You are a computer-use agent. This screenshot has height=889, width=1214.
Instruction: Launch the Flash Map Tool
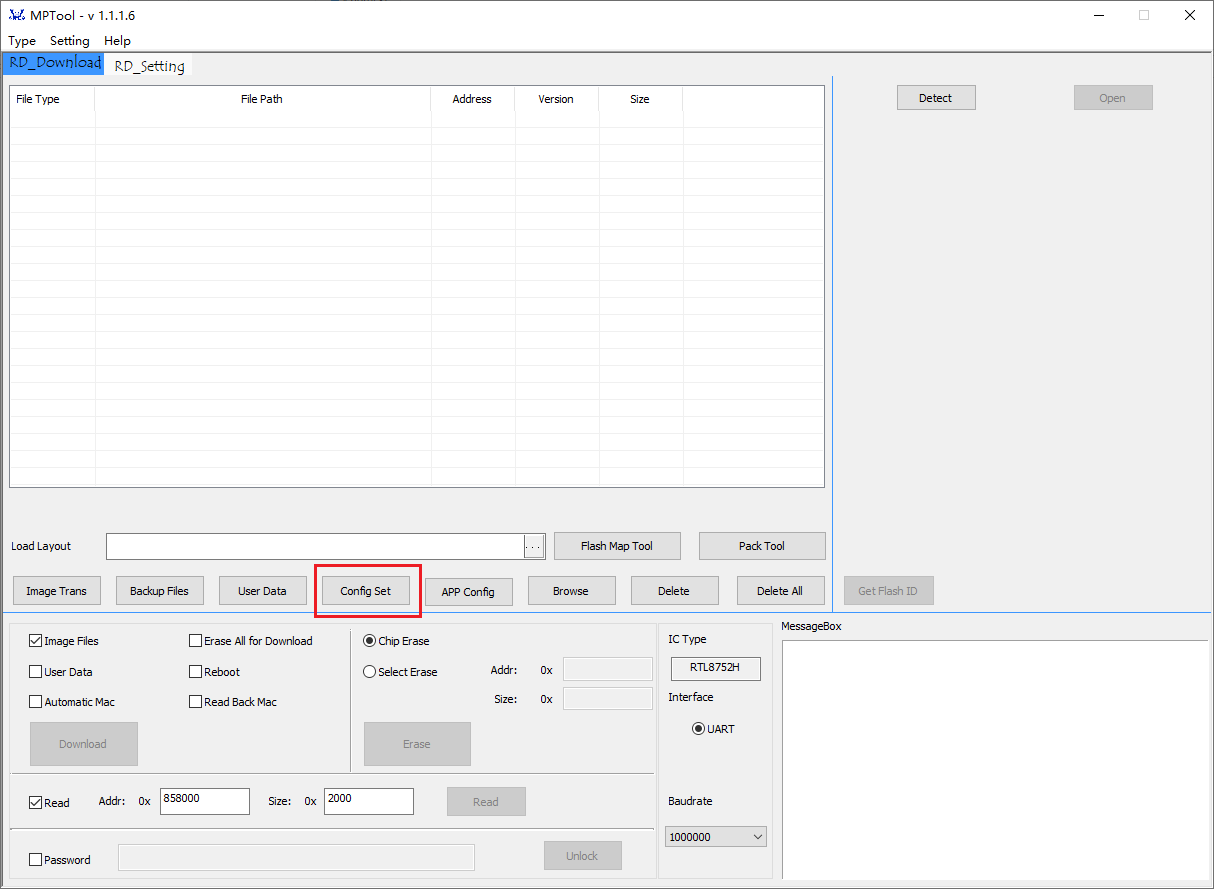[x=616, y=546]
